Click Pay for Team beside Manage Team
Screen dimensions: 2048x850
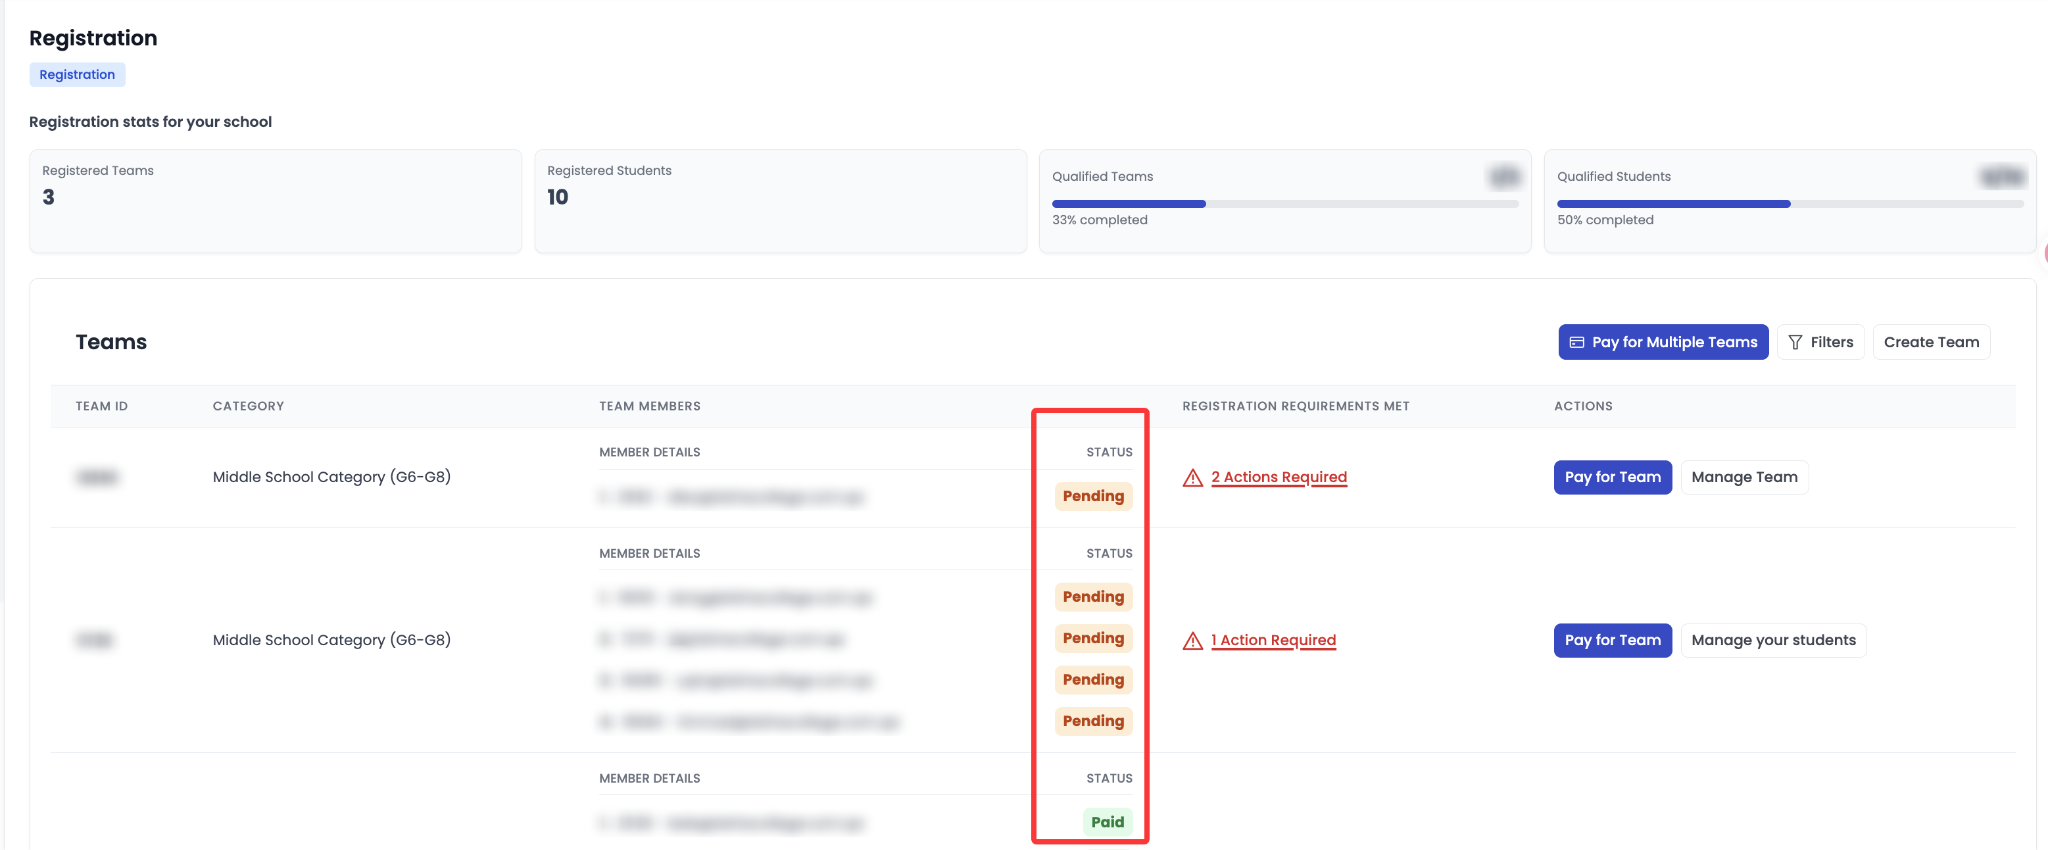click(1612, 477)
